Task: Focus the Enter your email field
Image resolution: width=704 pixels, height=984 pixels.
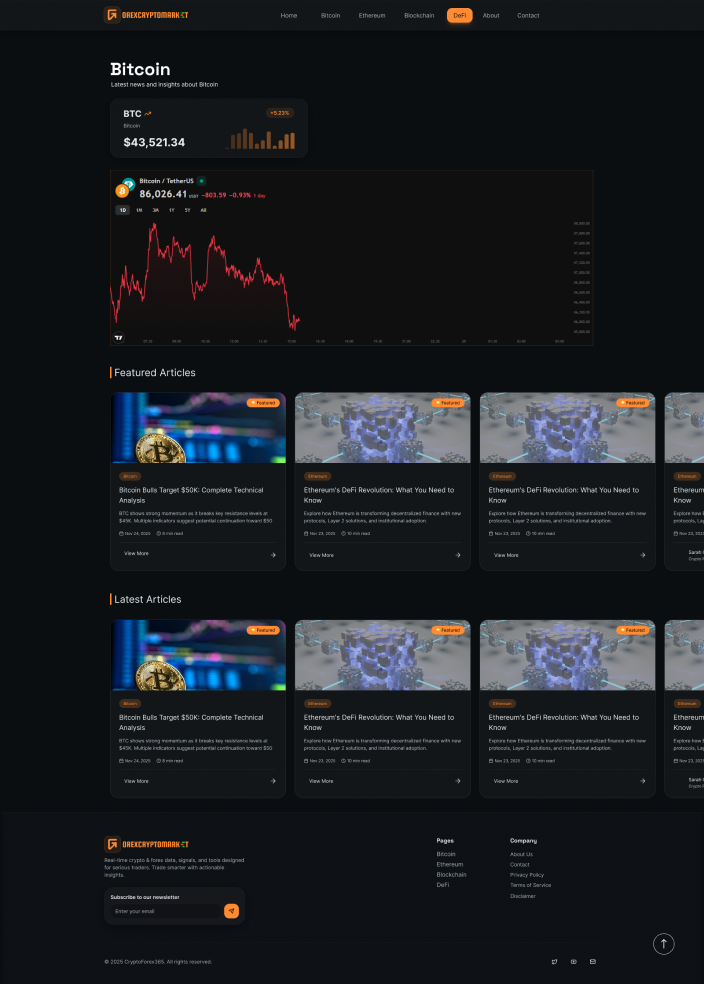Action: point(166,911)
